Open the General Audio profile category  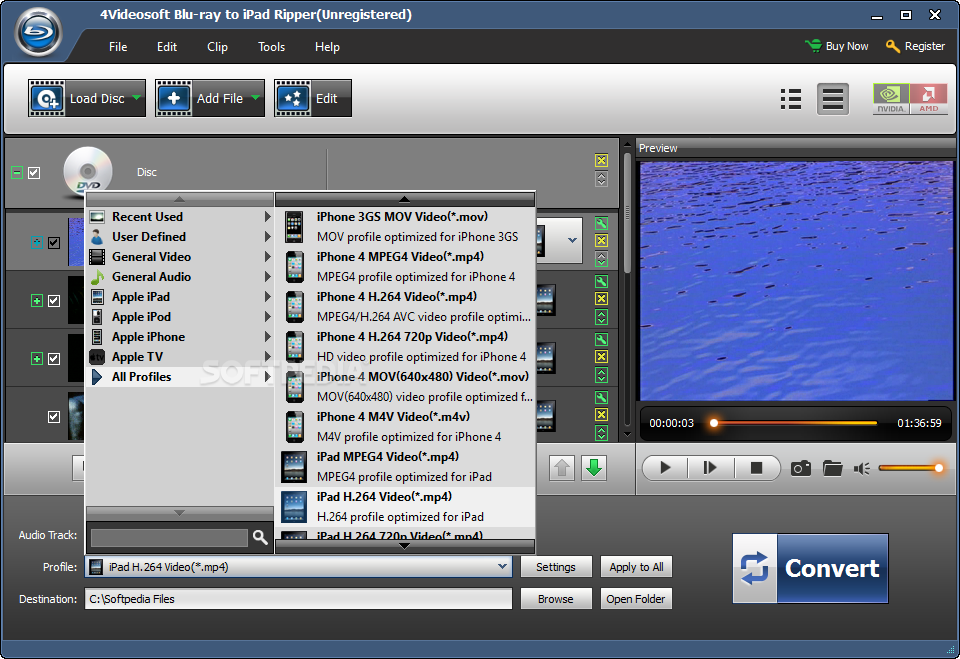[x=180, y=277]
